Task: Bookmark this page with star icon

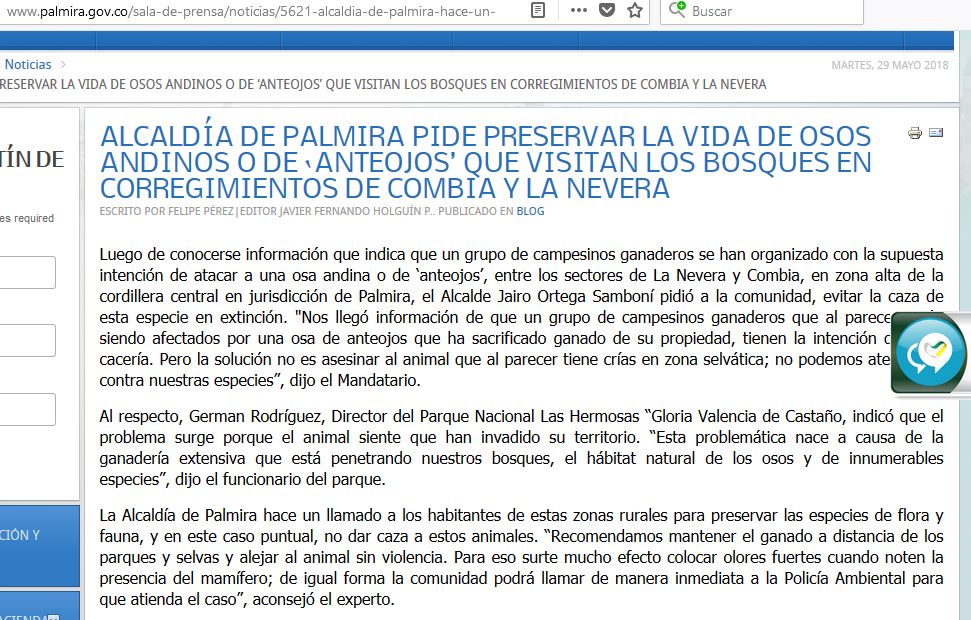Action: point(635,10)
